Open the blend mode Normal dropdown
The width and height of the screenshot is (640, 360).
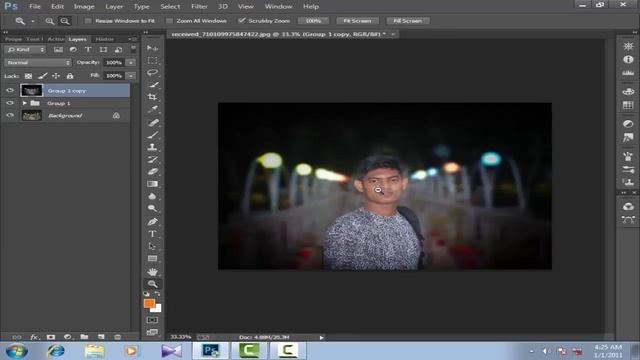[x=38, y=62]
